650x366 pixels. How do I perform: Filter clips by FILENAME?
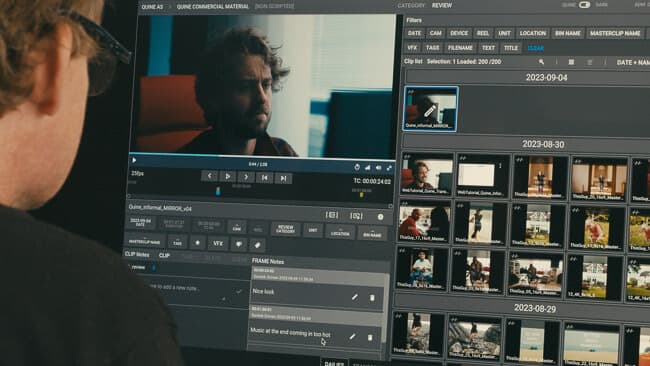point(460,48)
